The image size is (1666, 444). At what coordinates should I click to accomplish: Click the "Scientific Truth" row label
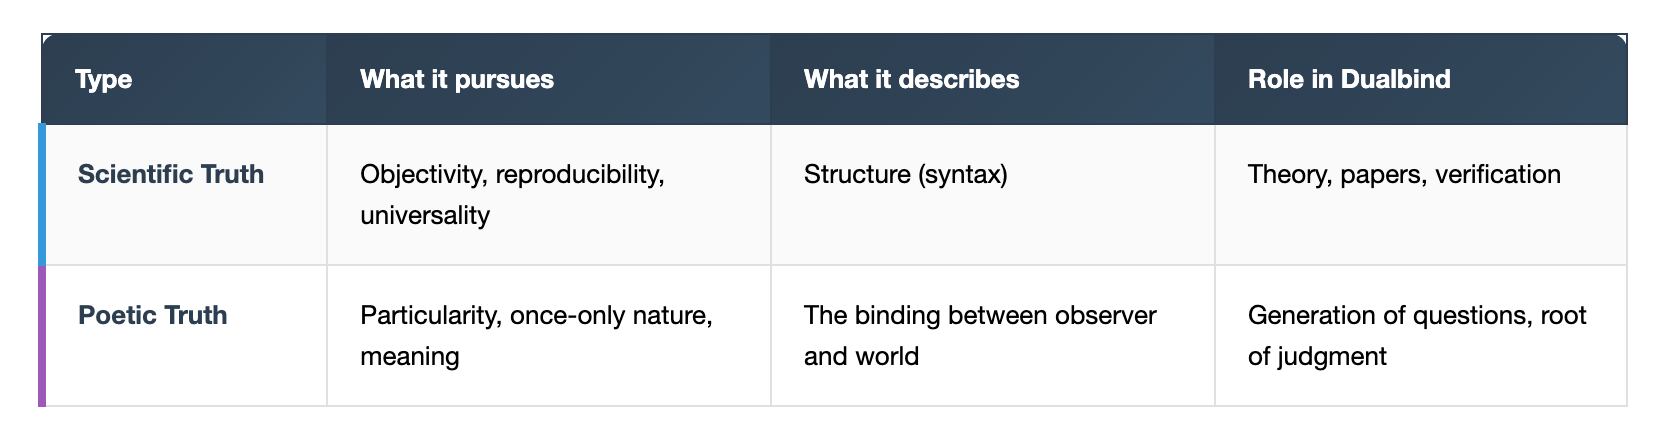click(171, 174)
